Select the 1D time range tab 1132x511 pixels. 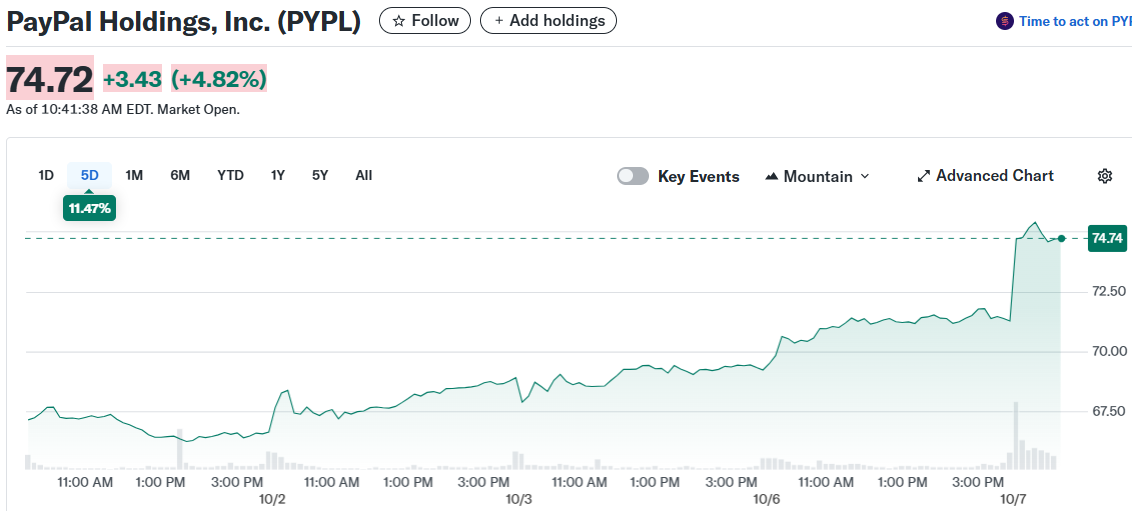[x=46, y=175]
